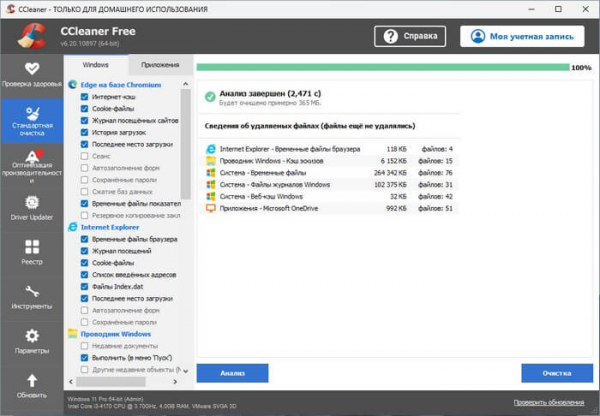Click the 264 342 КБ size value
This screenshot has height=416, width=600.
point(390,173)
